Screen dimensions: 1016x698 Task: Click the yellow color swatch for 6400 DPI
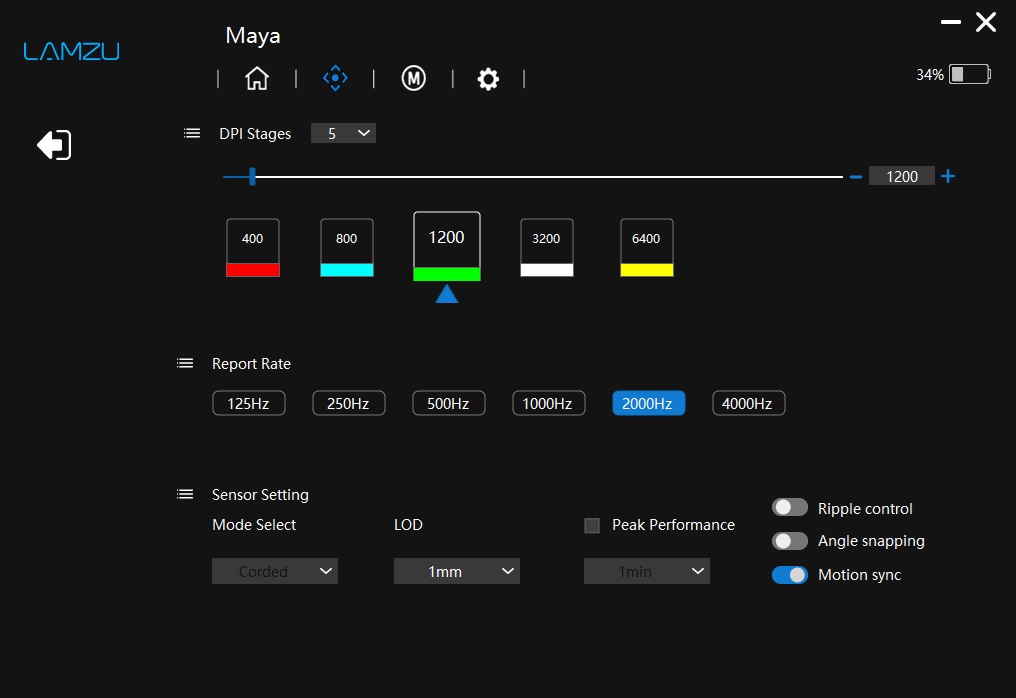[x=647, y=270]
